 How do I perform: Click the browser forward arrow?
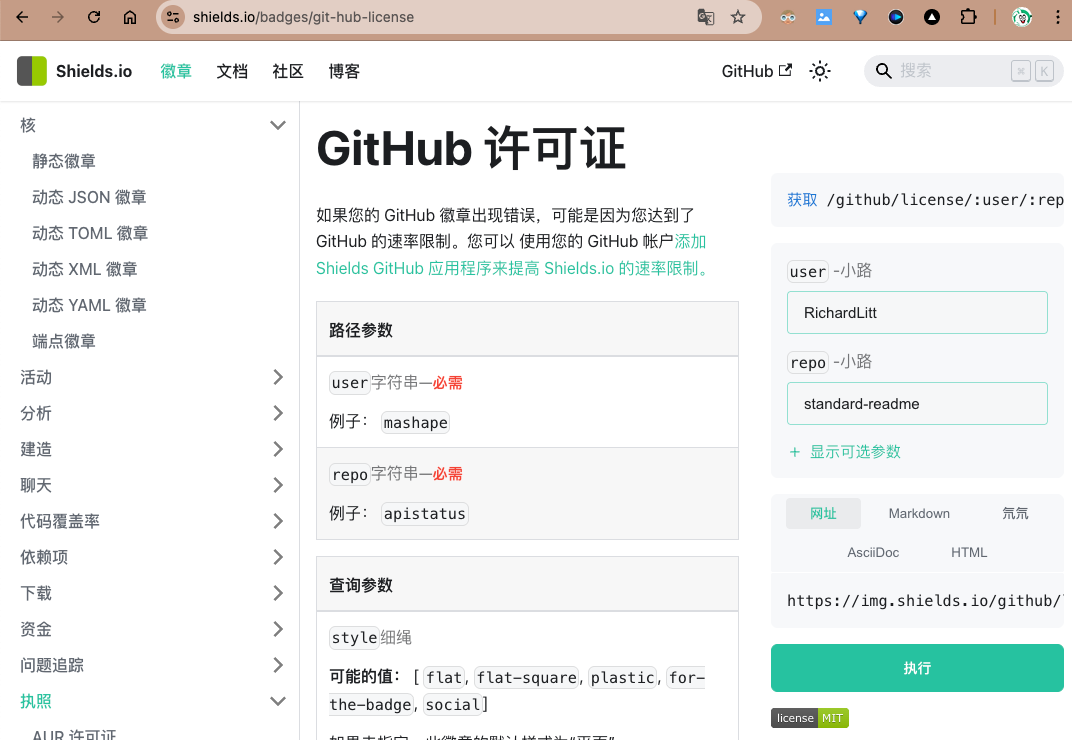[58, 17]
